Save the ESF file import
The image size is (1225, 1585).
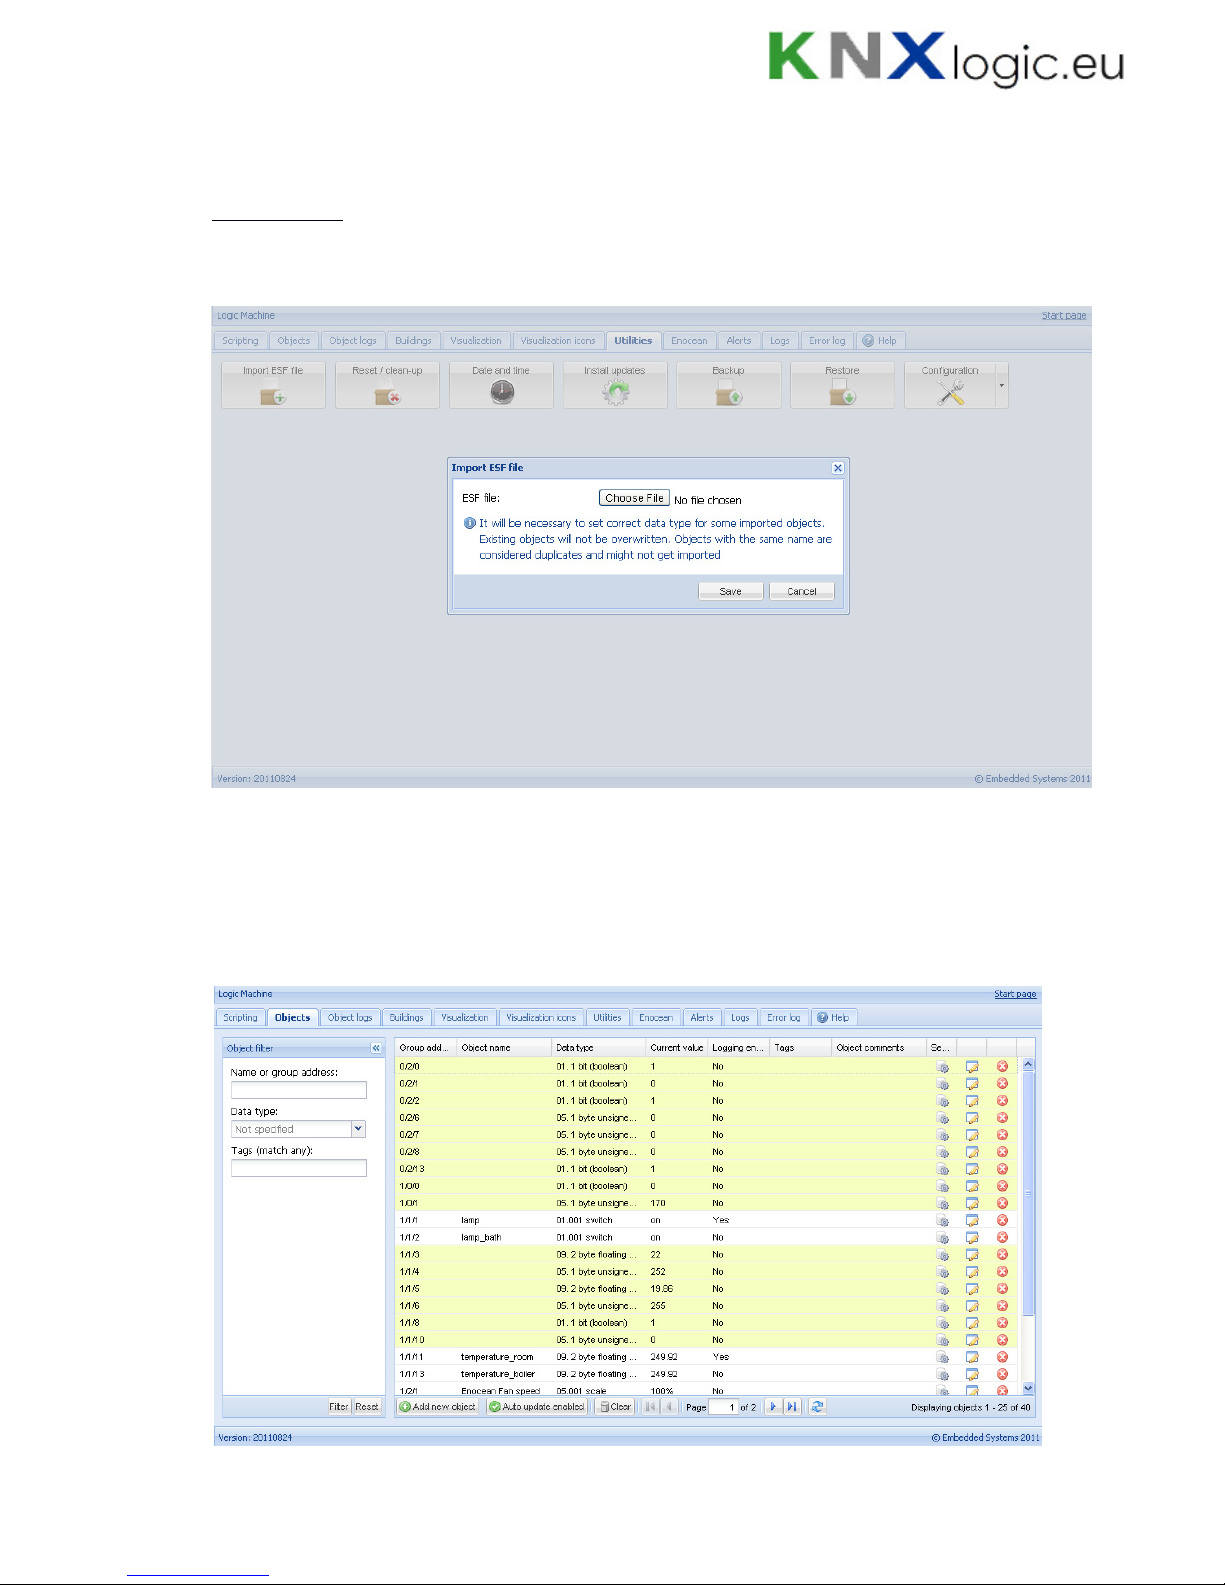tap(731, 591)
